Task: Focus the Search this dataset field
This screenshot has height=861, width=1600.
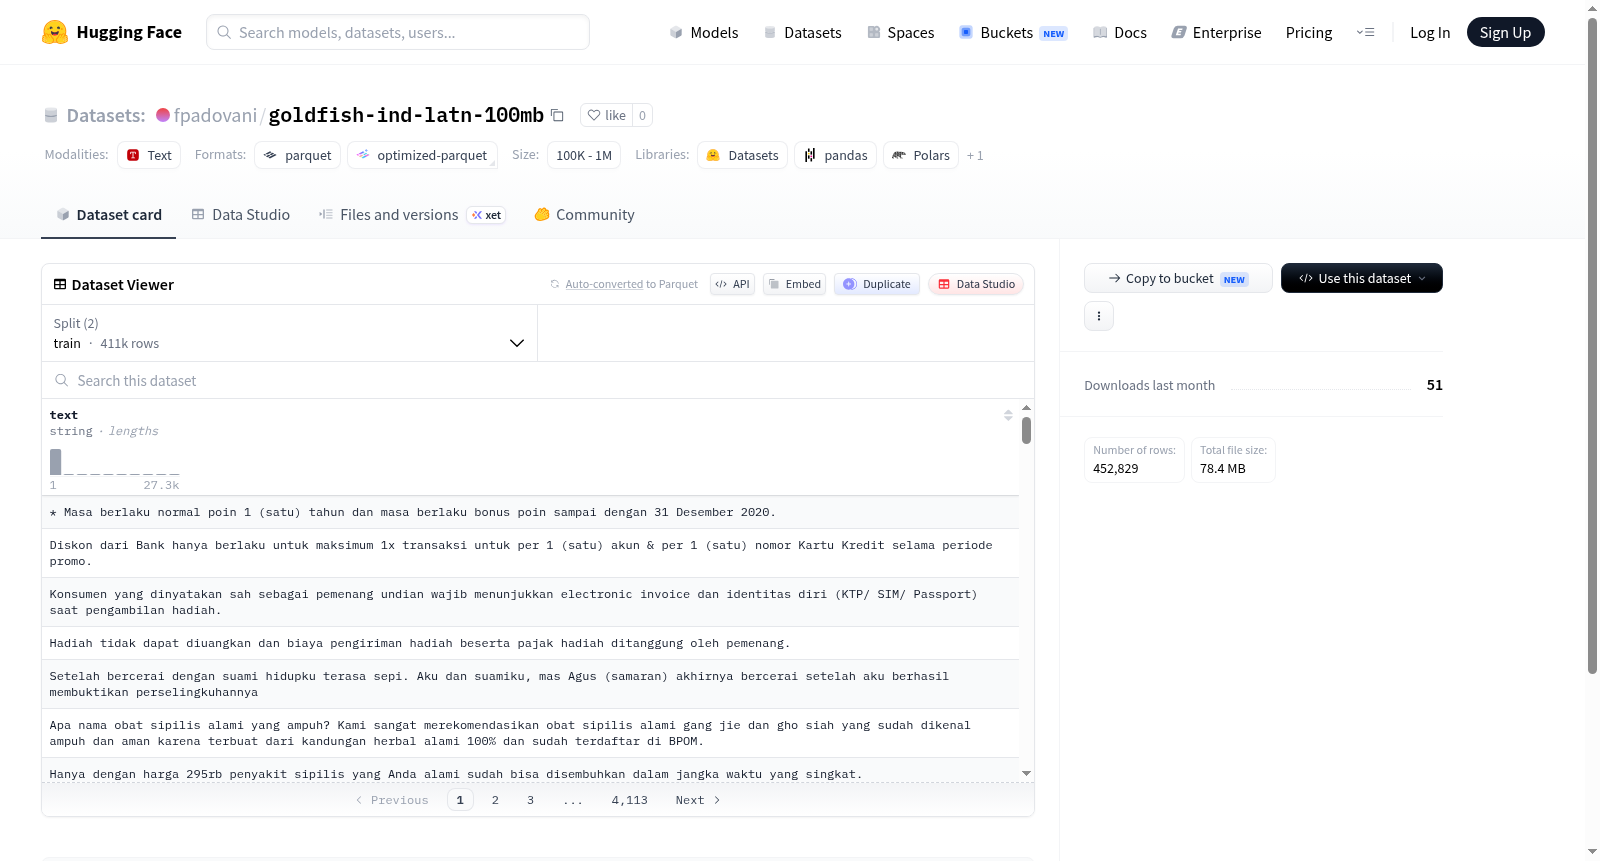Action: click(538, 380)
